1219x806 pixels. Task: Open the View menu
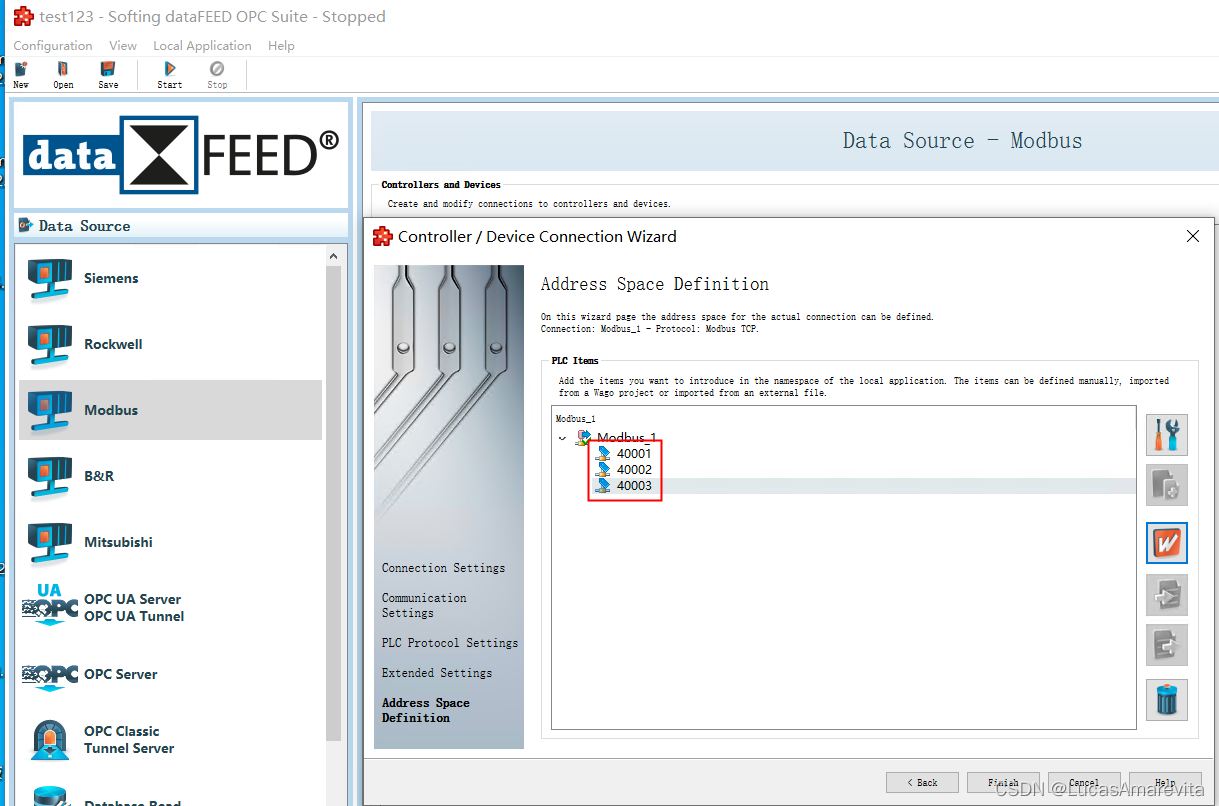coord(123,46)
